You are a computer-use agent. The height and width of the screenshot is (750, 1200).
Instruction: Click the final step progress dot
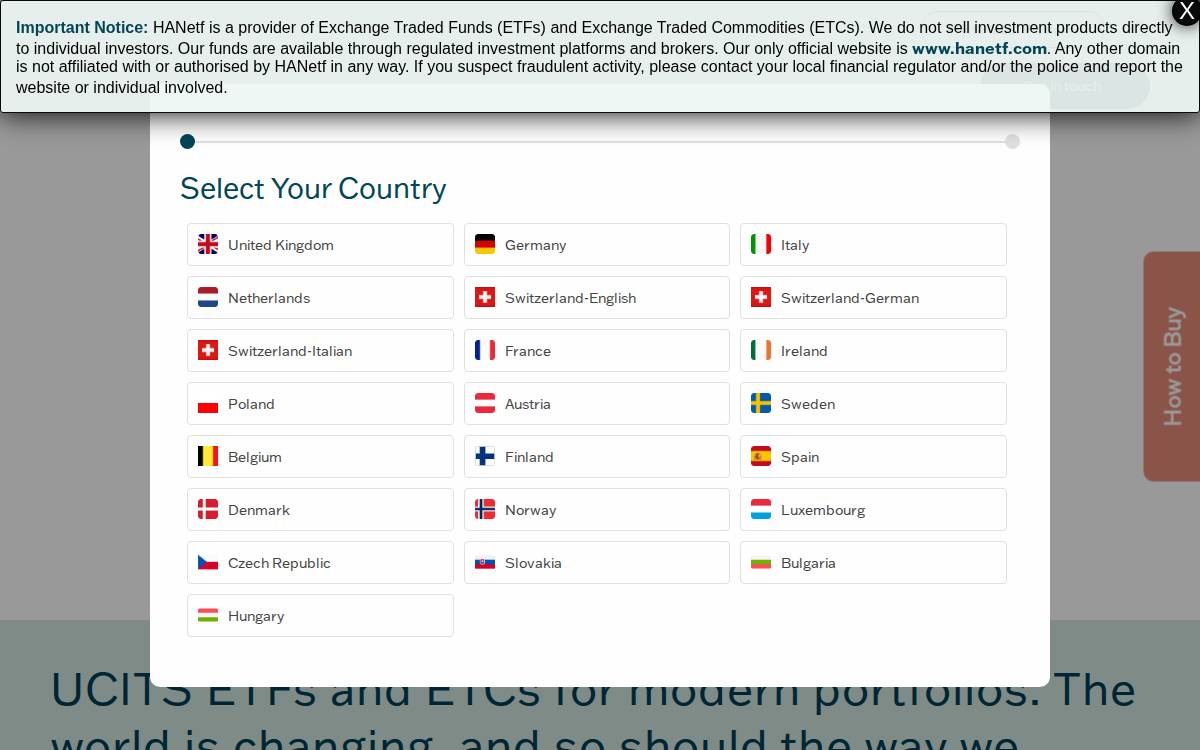coord(1012,141)
